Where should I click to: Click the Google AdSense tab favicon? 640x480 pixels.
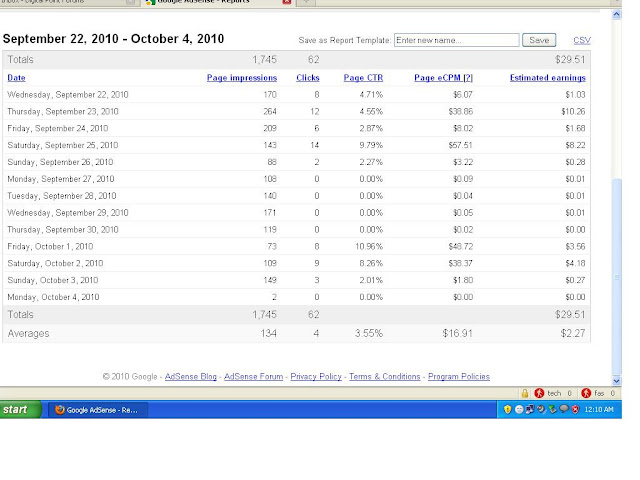(x=151, y=2)
